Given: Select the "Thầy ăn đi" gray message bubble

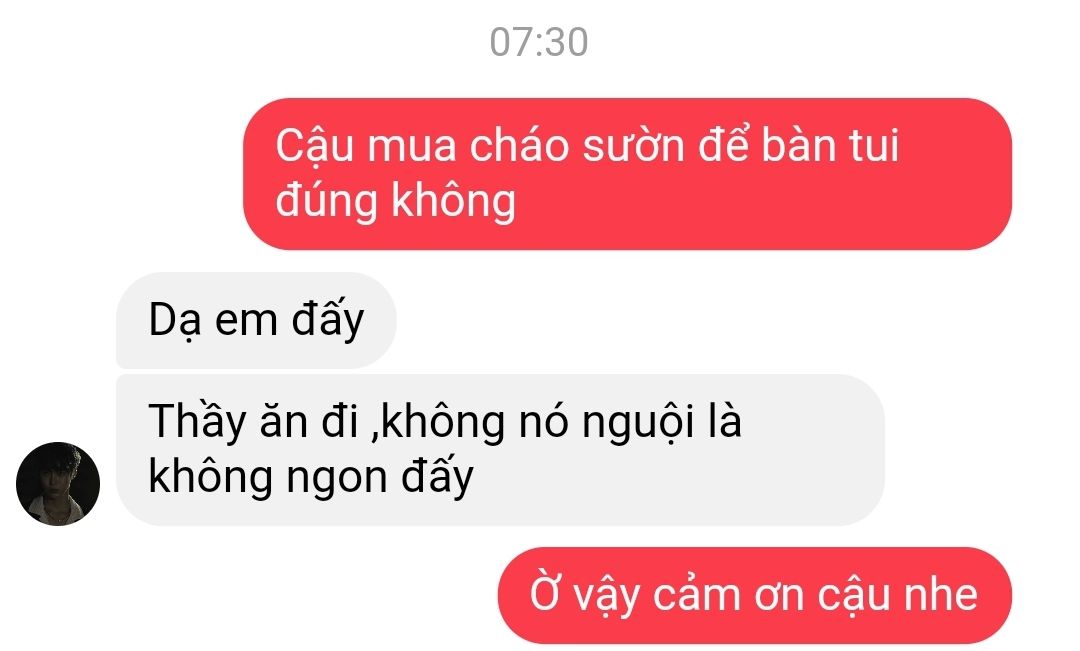Looking at the screenshot, I should (x=500, y=450).
